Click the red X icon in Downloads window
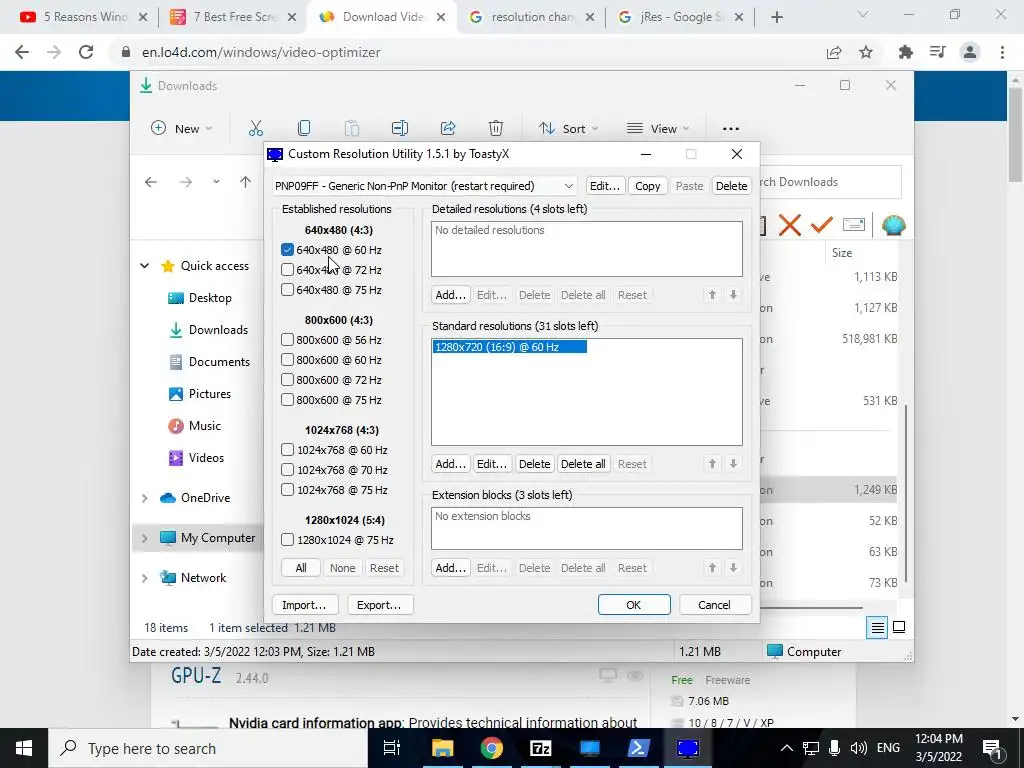 [x=790, y=225]
